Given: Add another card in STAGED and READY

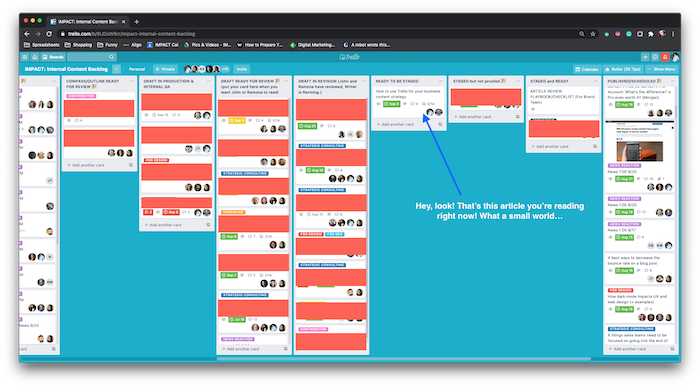Looking at the screenshot, I should [x=550, y=146].
